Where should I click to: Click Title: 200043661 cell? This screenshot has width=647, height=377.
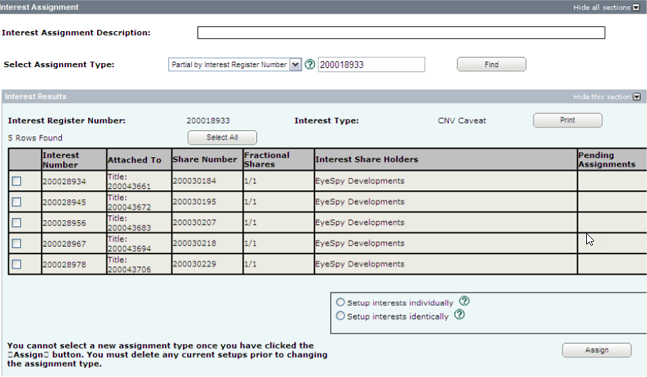[139, 181]
